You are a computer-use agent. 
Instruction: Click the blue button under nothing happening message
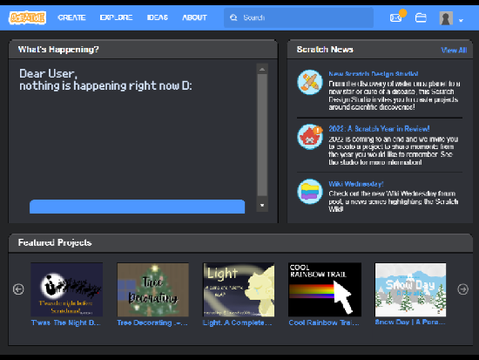137,207
